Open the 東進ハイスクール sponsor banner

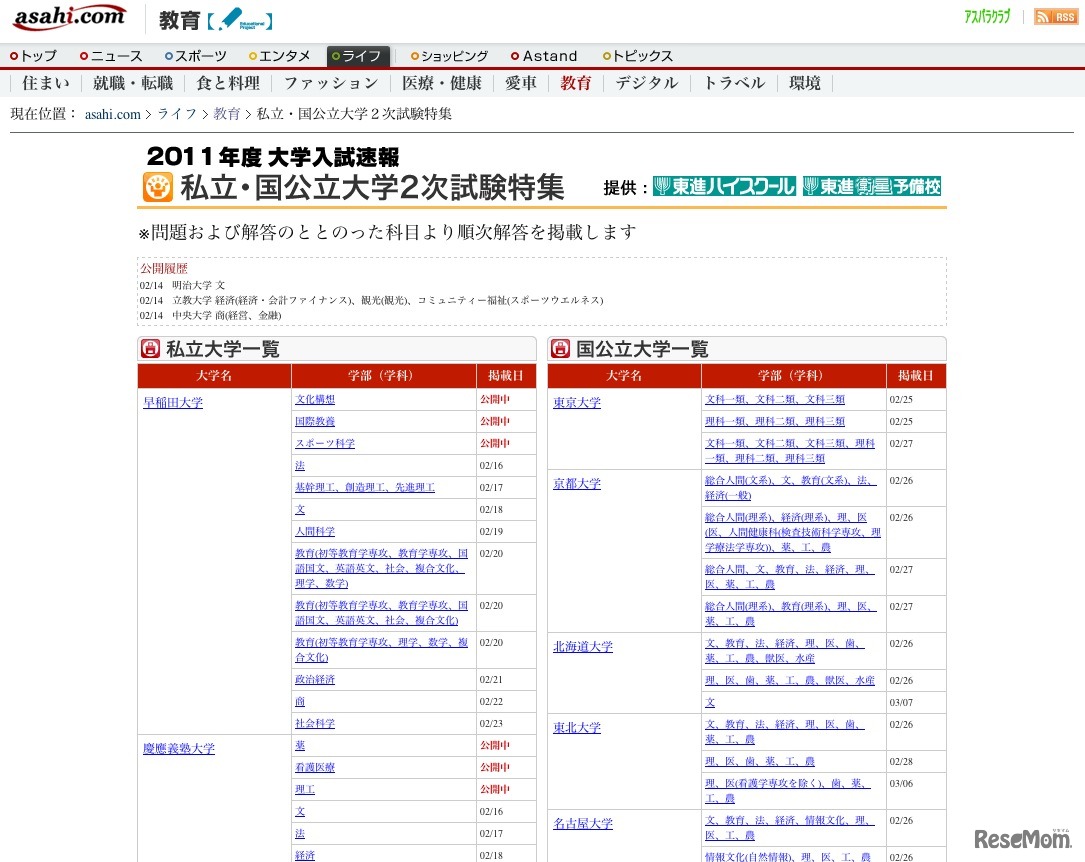point(724,187)
